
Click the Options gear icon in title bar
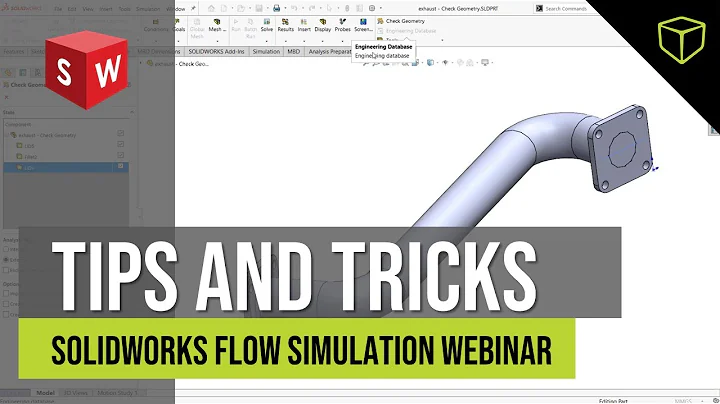point(372,8)
